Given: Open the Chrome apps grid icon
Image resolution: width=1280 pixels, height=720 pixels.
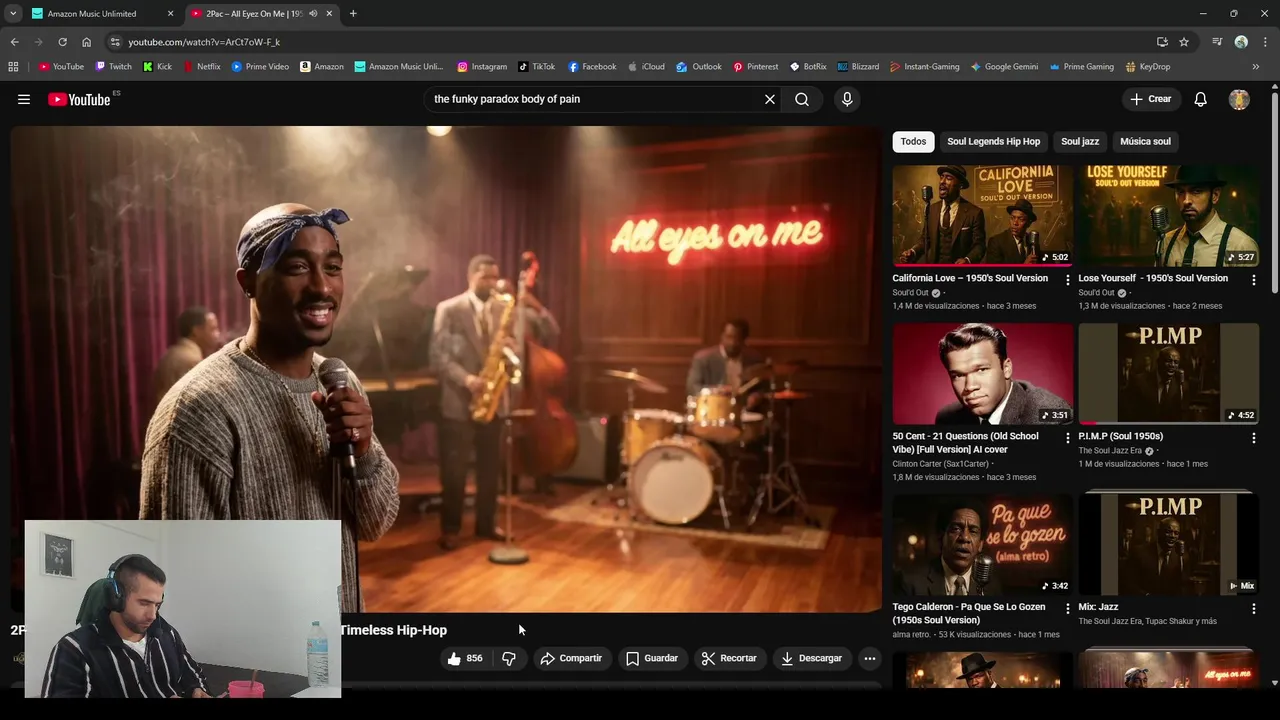Looking at the screenshot, I should (13, 67).
